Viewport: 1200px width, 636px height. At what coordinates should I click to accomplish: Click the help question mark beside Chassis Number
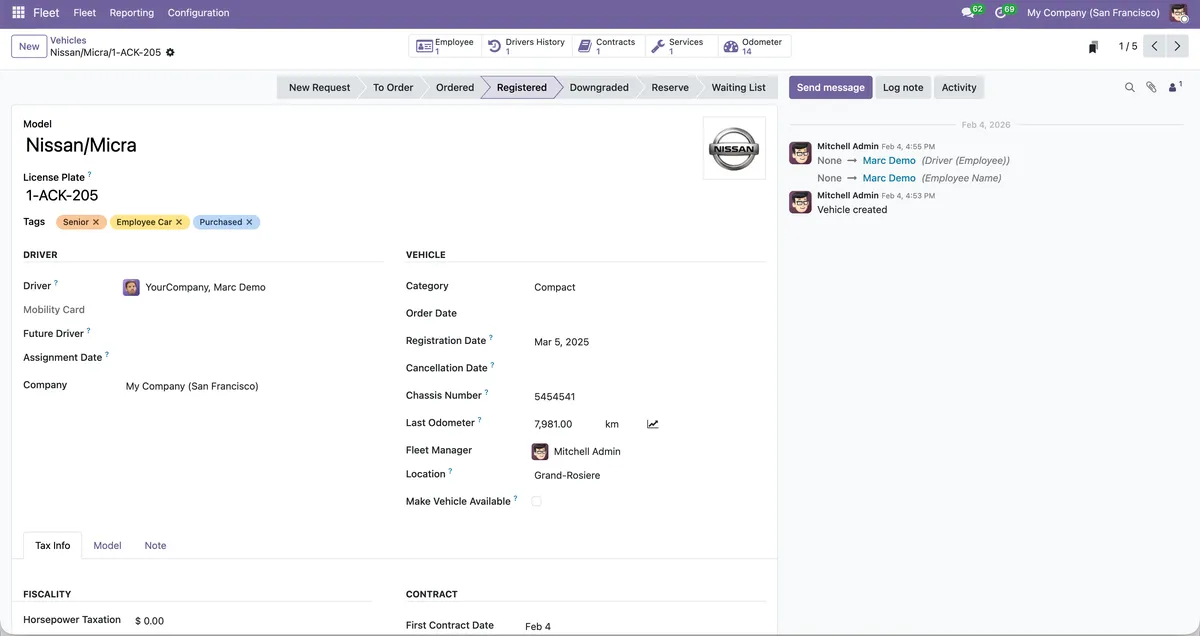[x=486, y=393]
